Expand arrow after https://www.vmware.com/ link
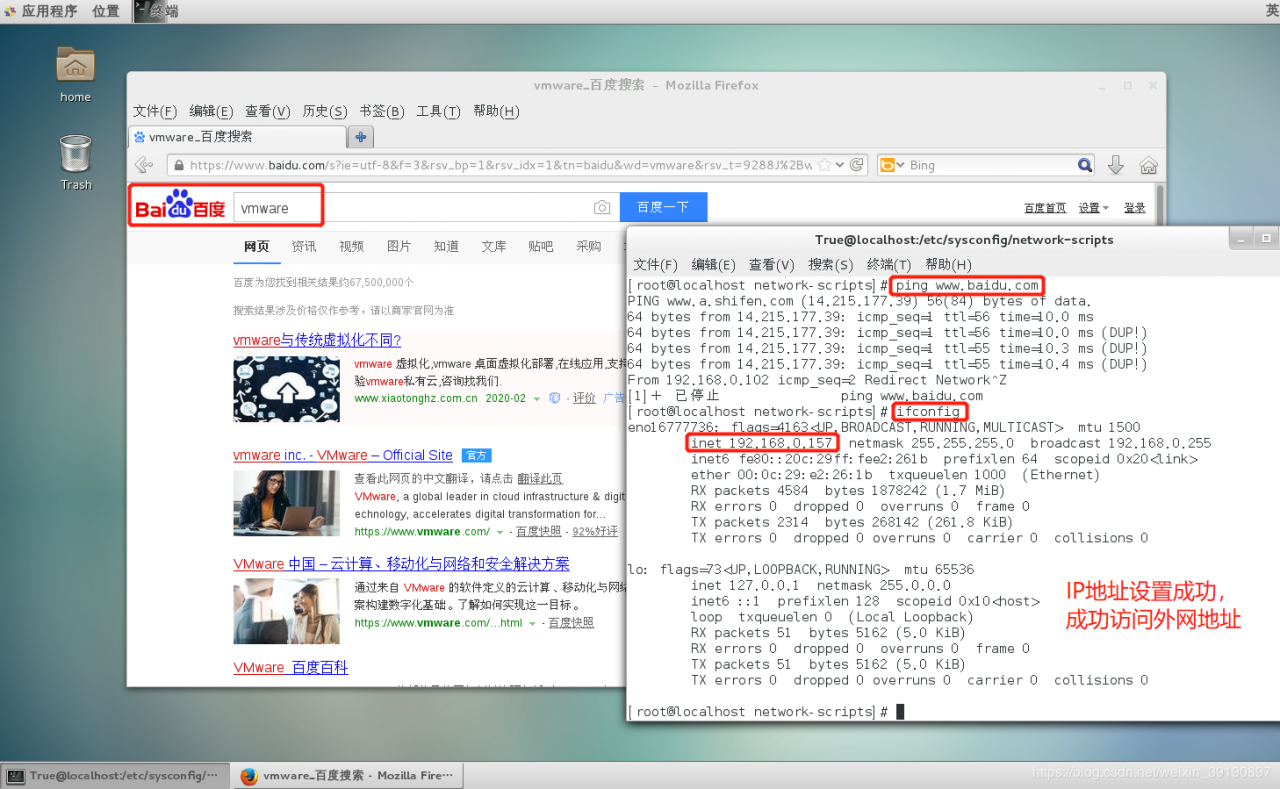The height and width of the screenshot is (789, 1280). [x=500, y=532]
